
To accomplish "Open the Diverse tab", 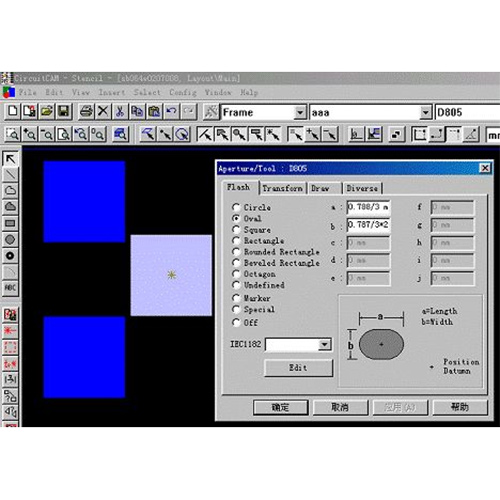I will (x=362, y=188).
